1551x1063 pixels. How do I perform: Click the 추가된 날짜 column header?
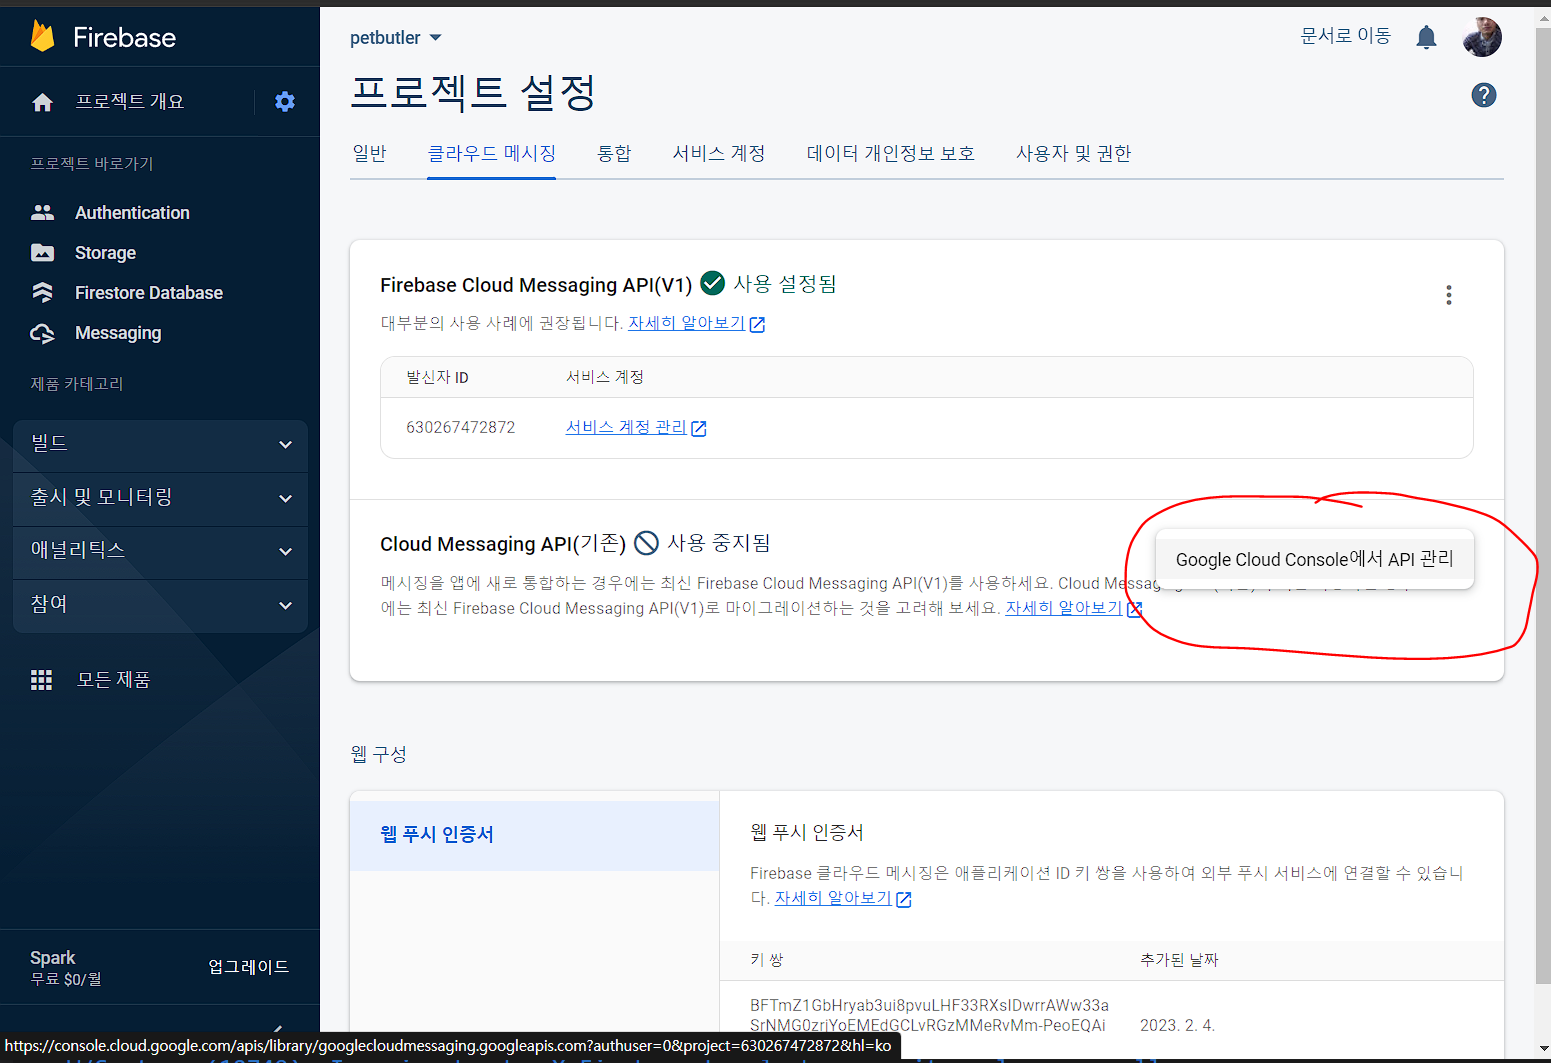tap(1179, 959)
